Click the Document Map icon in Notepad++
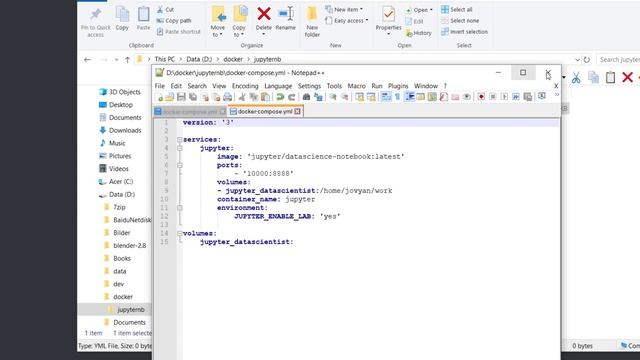 (432, 97)
